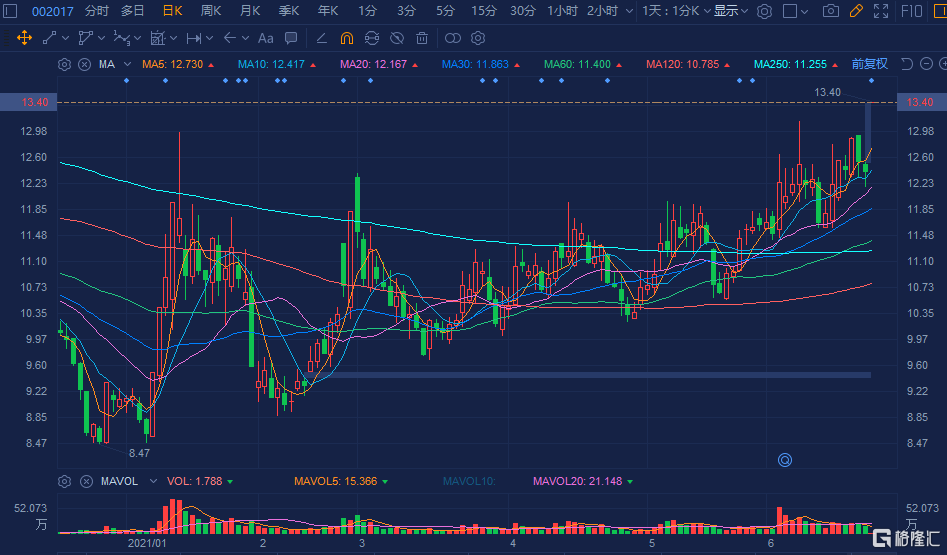Hide all drawings with crossed-eye icon

[397, 39]
